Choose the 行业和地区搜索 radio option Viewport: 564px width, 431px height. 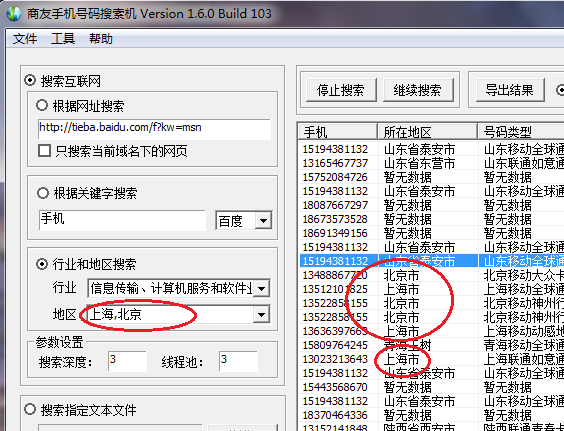point(42,264)
